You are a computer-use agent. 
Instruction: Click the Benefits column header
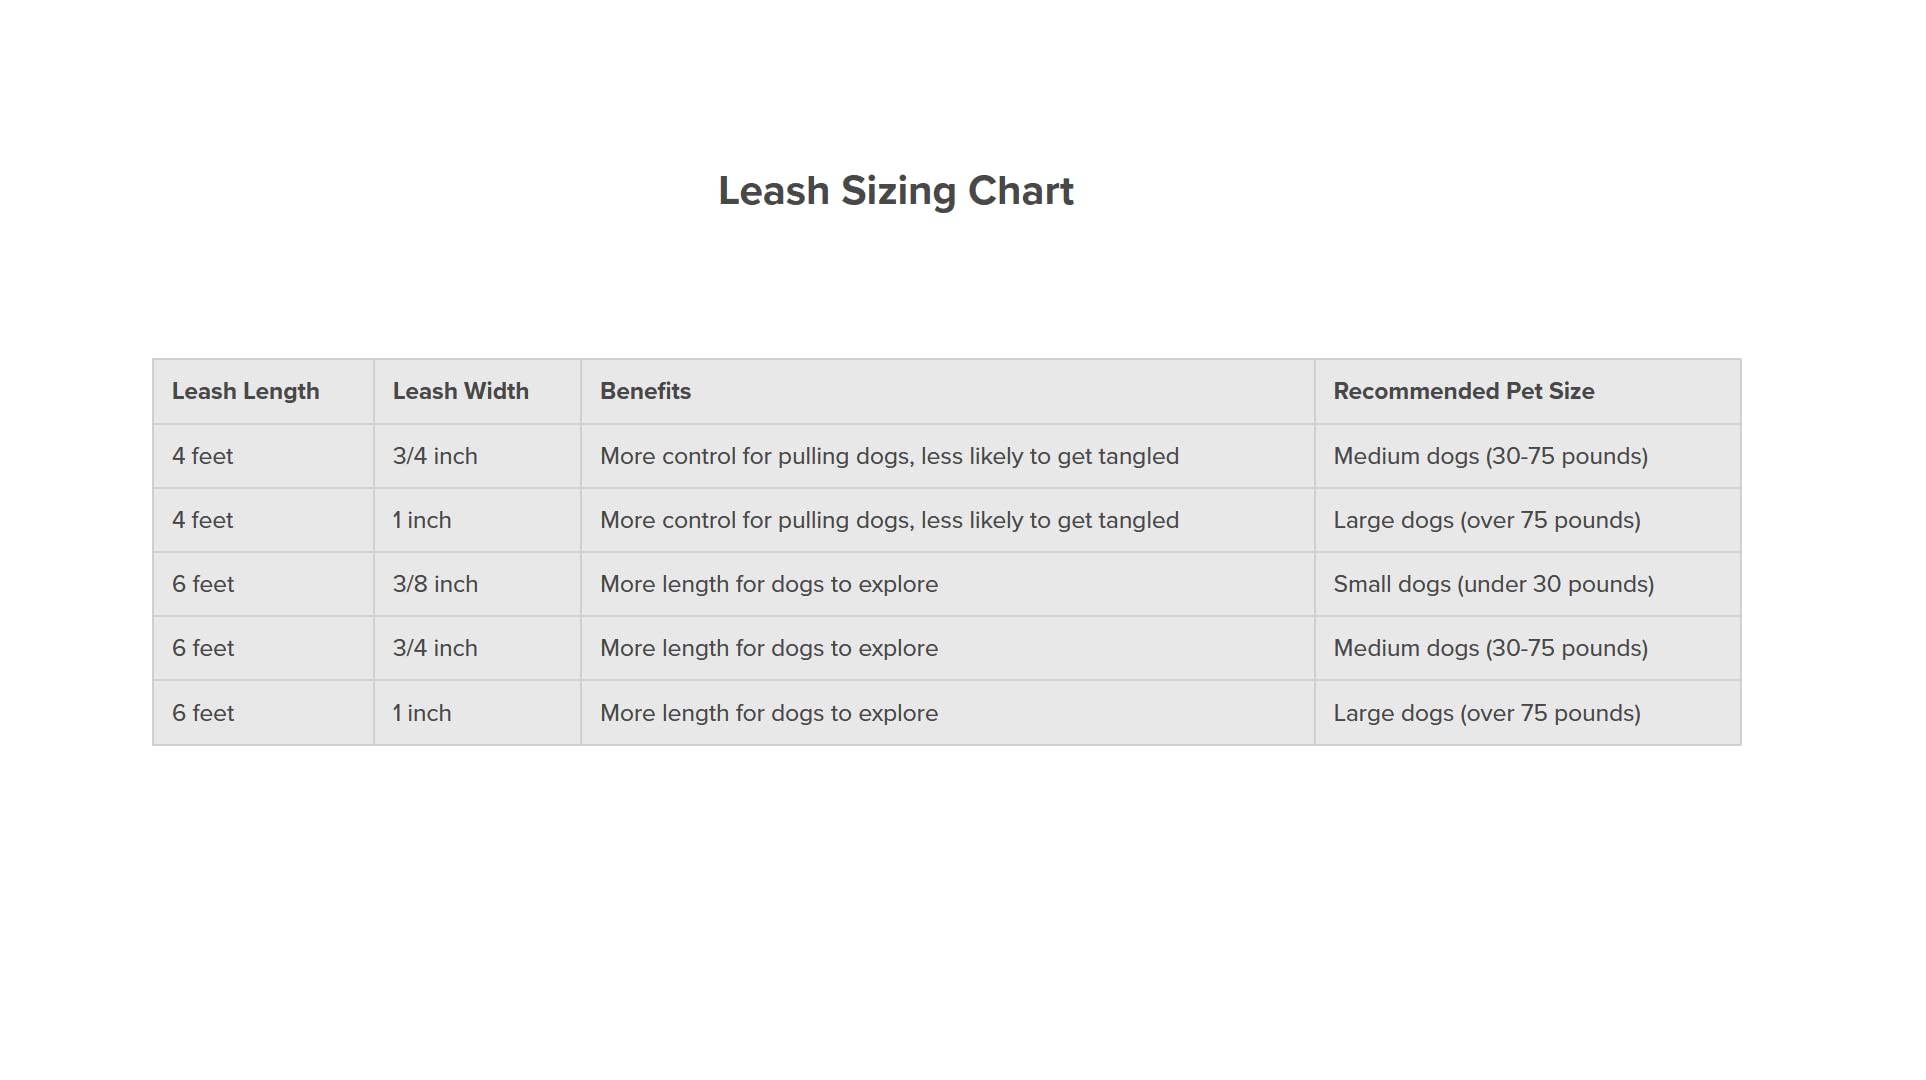[x=645, y=391]
